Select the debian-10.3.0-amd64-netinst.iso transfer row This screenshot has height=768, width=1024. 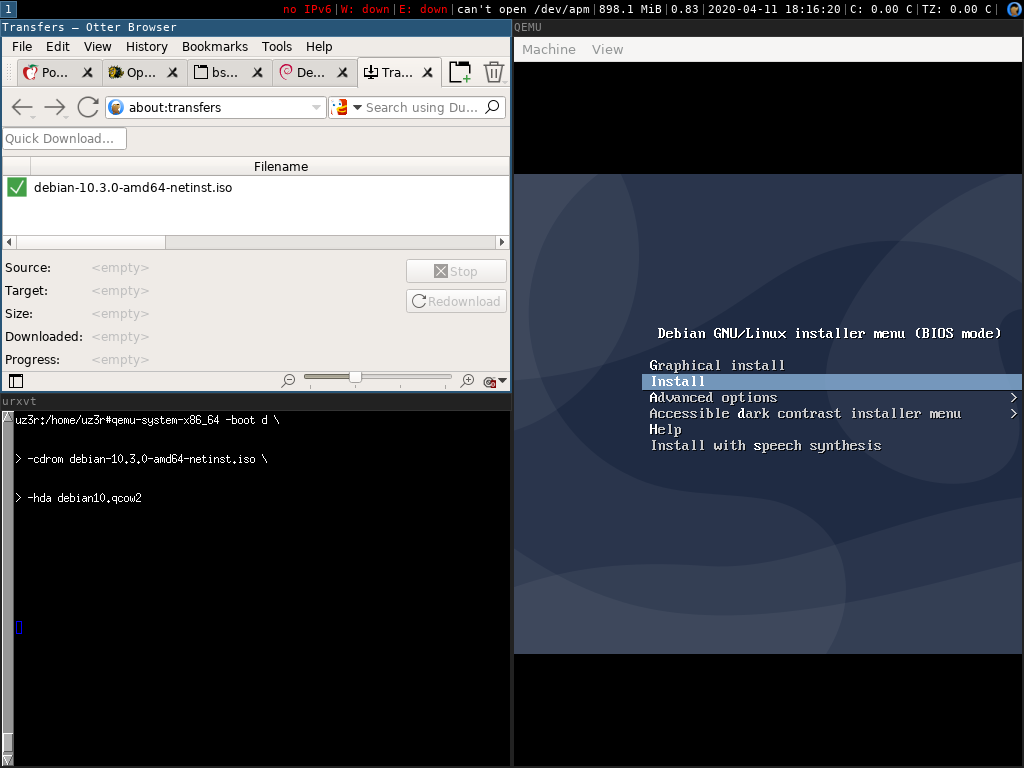256,187
